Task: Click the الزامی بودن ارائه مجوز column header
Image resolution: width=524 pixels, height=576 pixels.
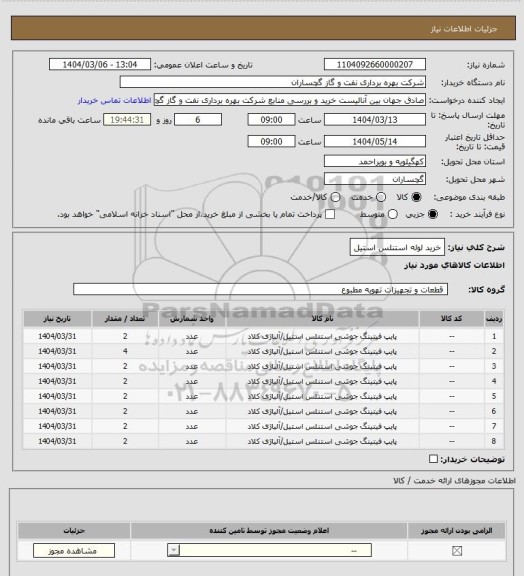Action: click(456, 530)
